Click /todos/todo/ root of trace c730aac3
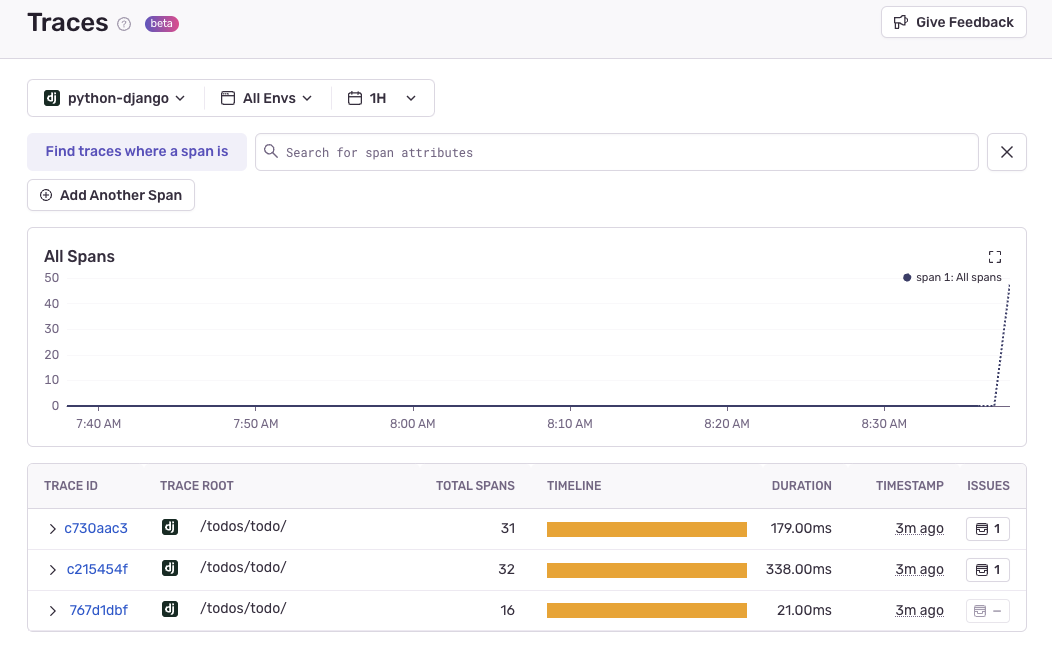This screenshot has width=1052, height=672. [244, 526]
